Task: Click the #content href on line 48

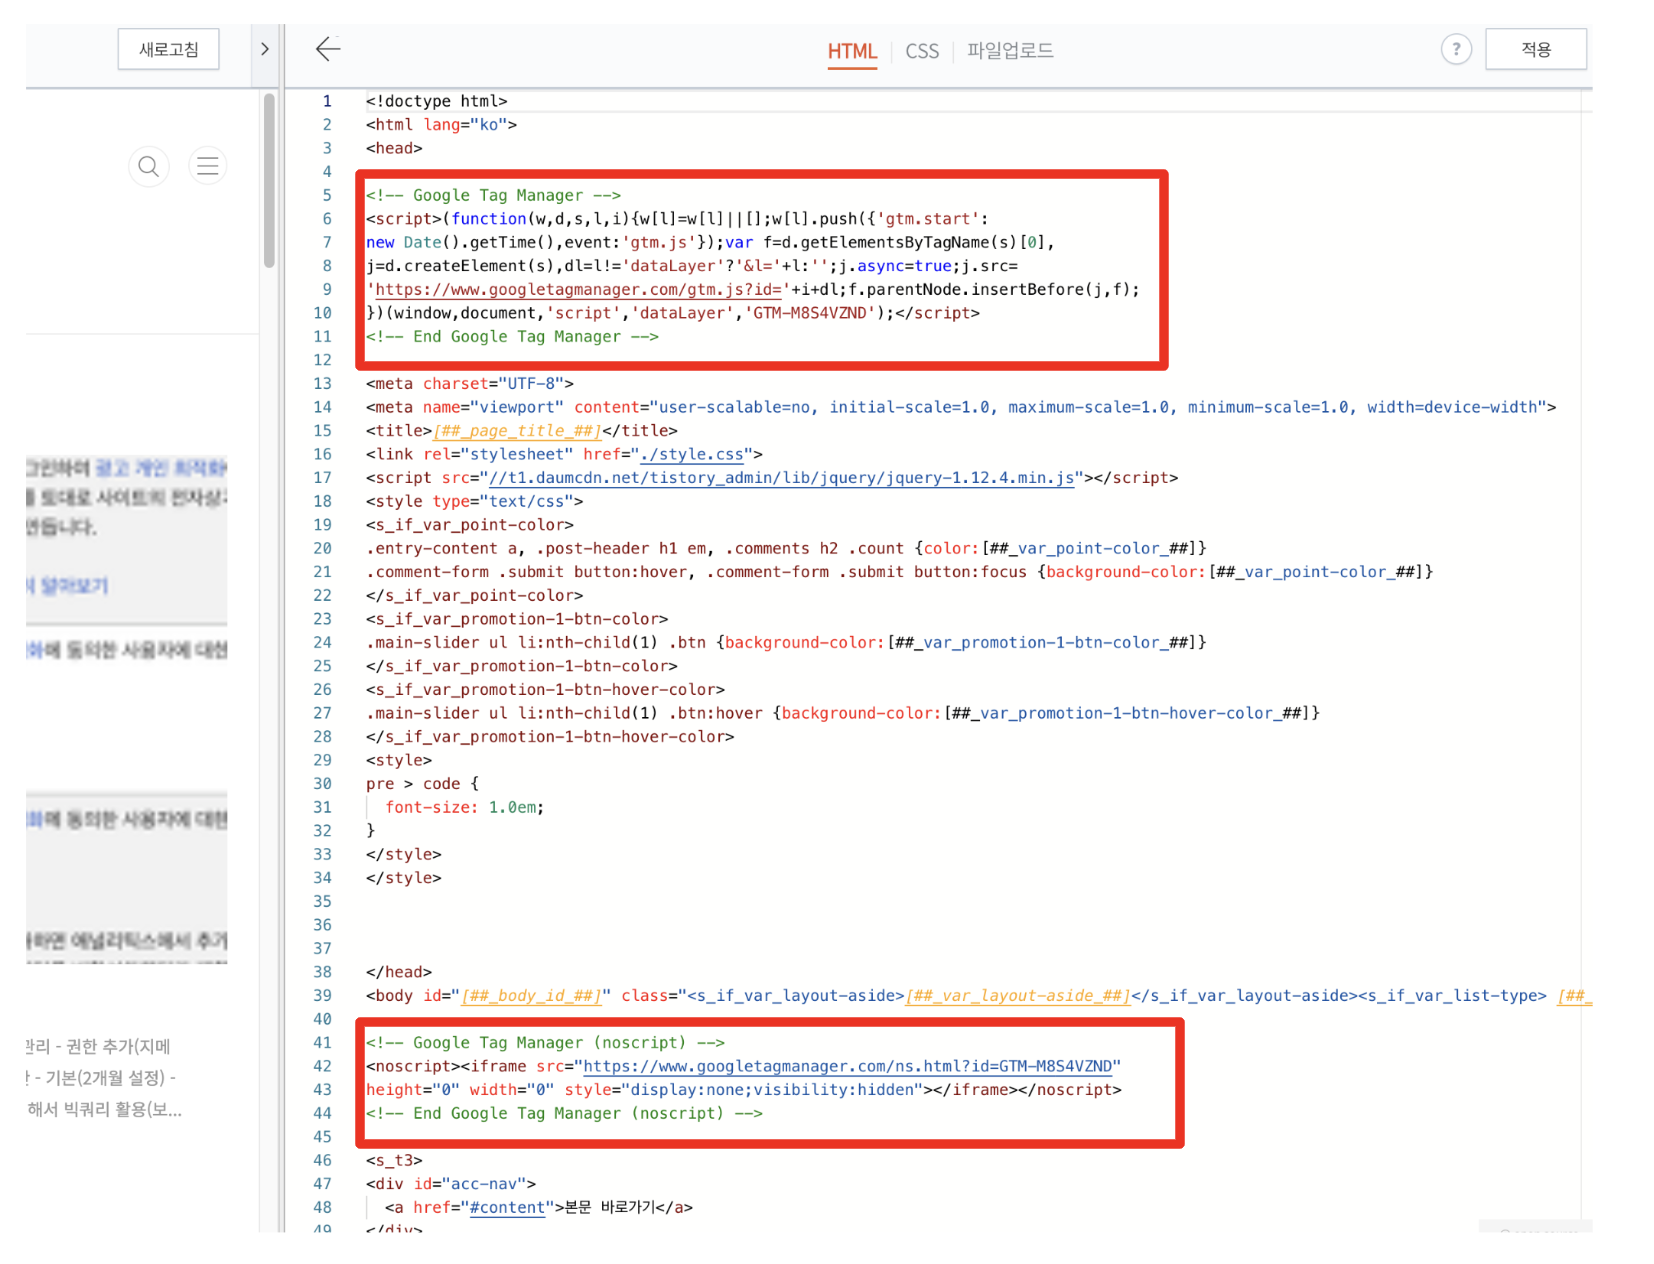Action: pos(507,1208)
